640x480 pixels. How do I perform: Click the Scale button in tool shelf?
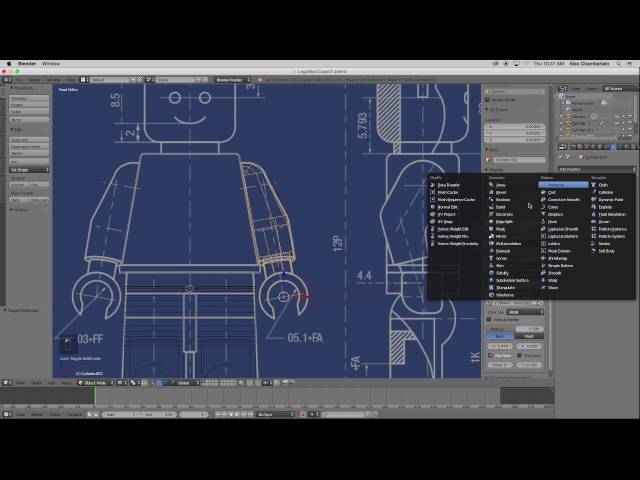point(29,111)
